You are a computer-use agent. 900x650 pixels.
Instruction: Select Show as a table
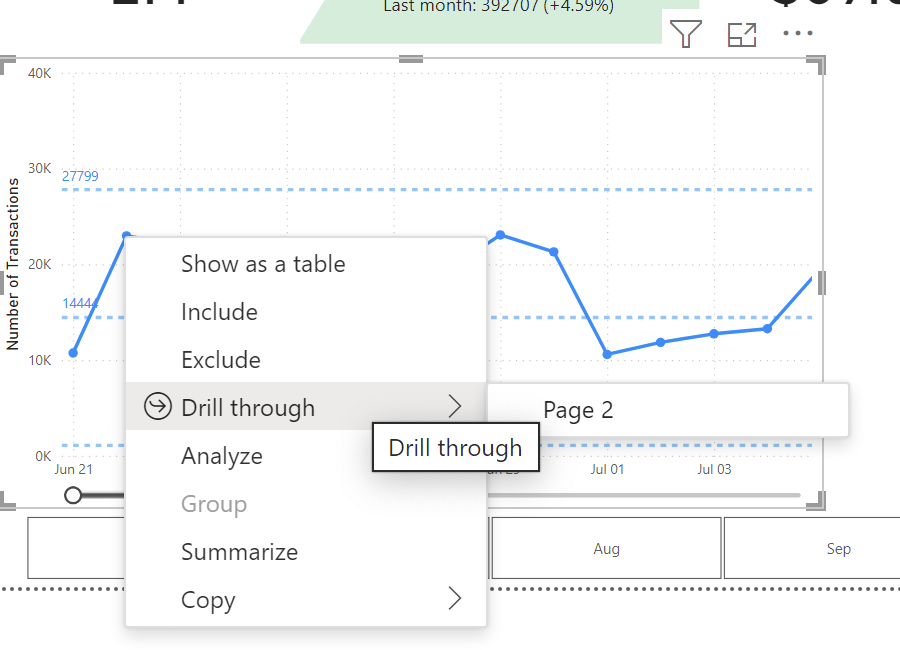coord(305,264)
